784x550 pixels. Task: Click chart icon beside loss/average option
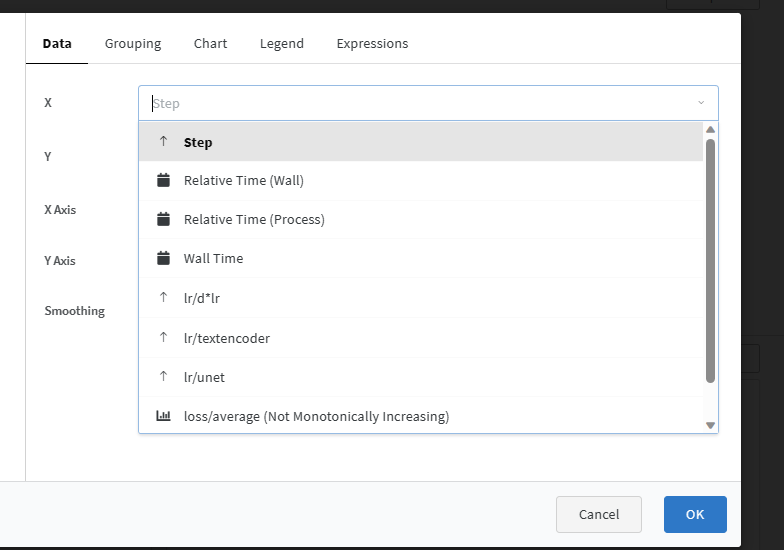pyautogui.click(x=163, y=416)
